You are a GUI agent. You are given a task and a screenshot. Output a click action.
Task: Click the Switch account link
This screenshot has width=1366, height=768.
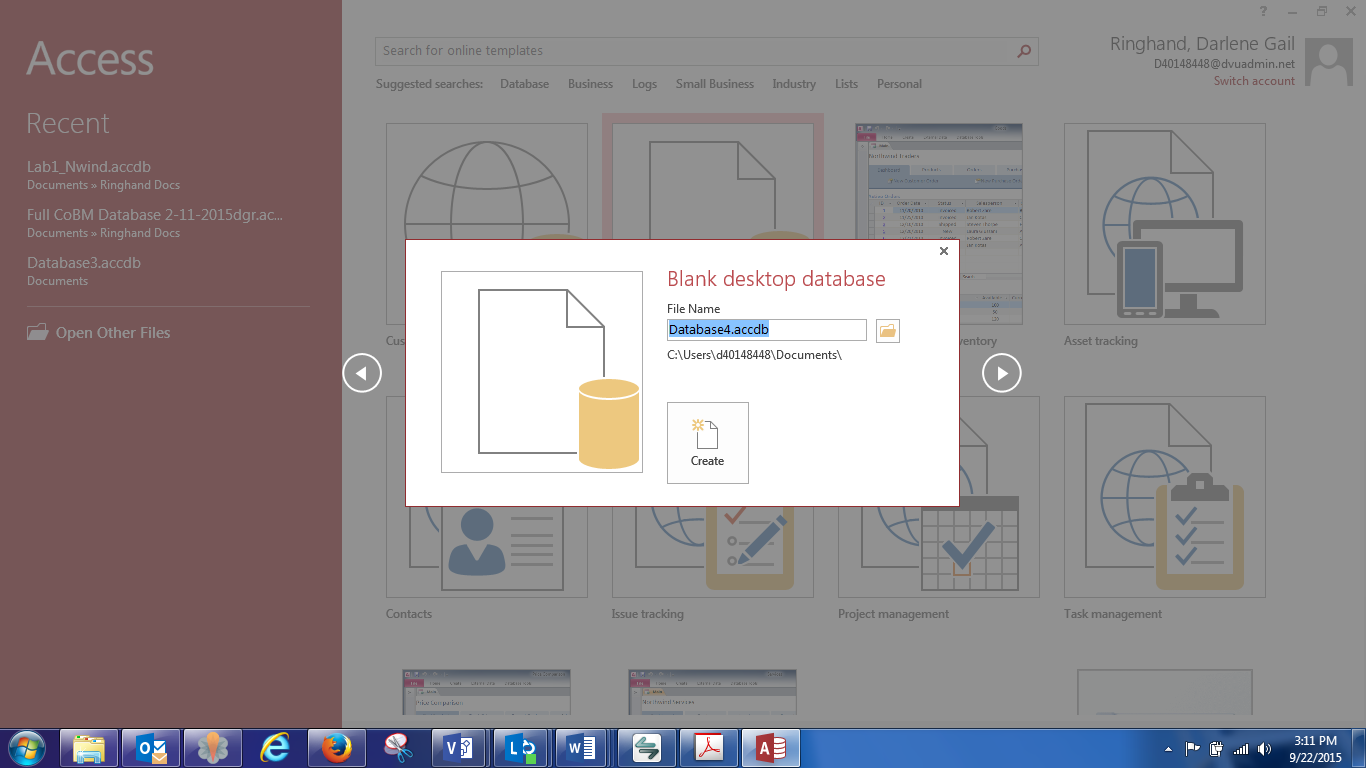pyautogui.click(x=1254, y=81)
